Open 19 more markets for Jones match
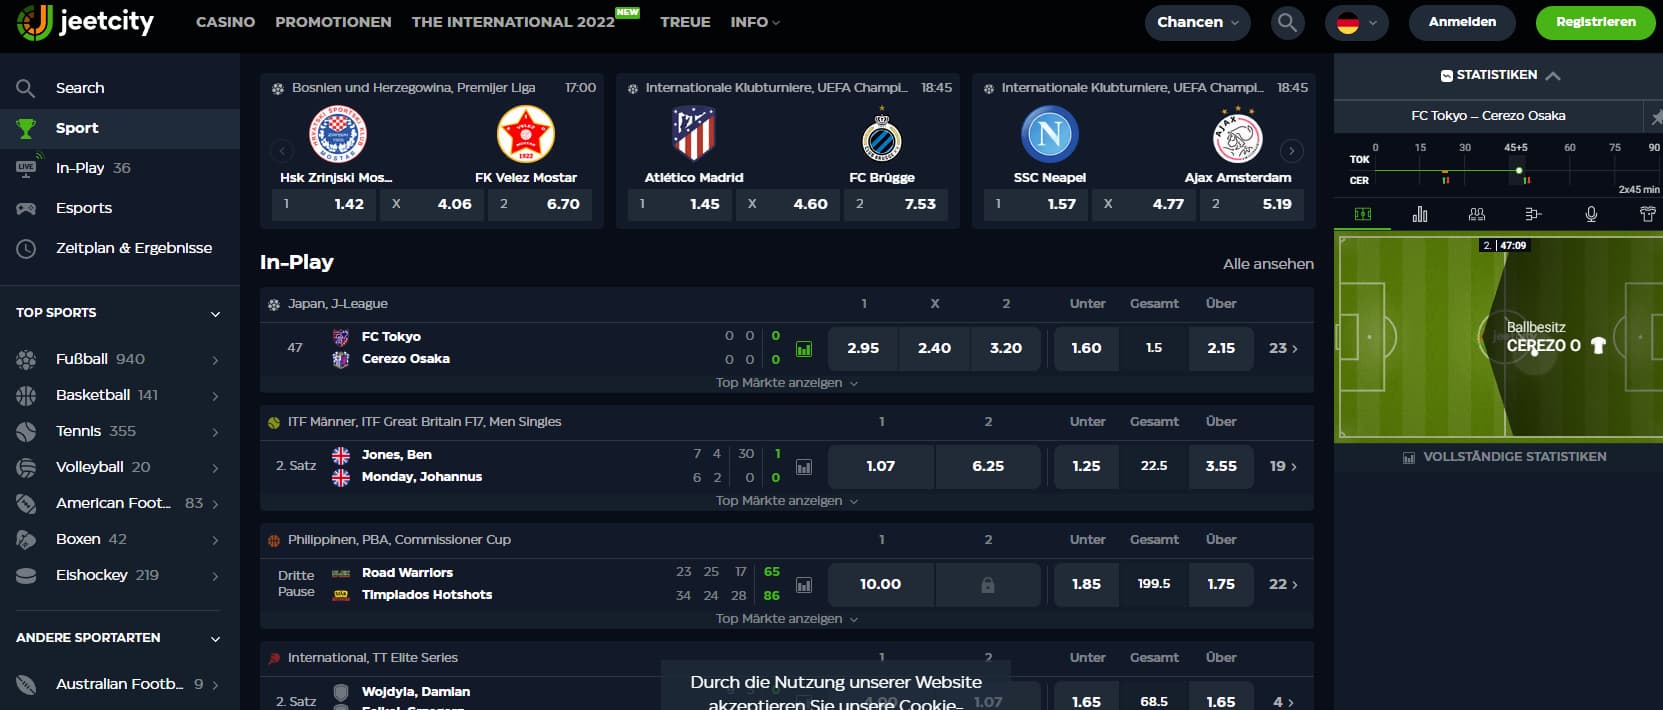1663x710 pixels. (1283, 466)
